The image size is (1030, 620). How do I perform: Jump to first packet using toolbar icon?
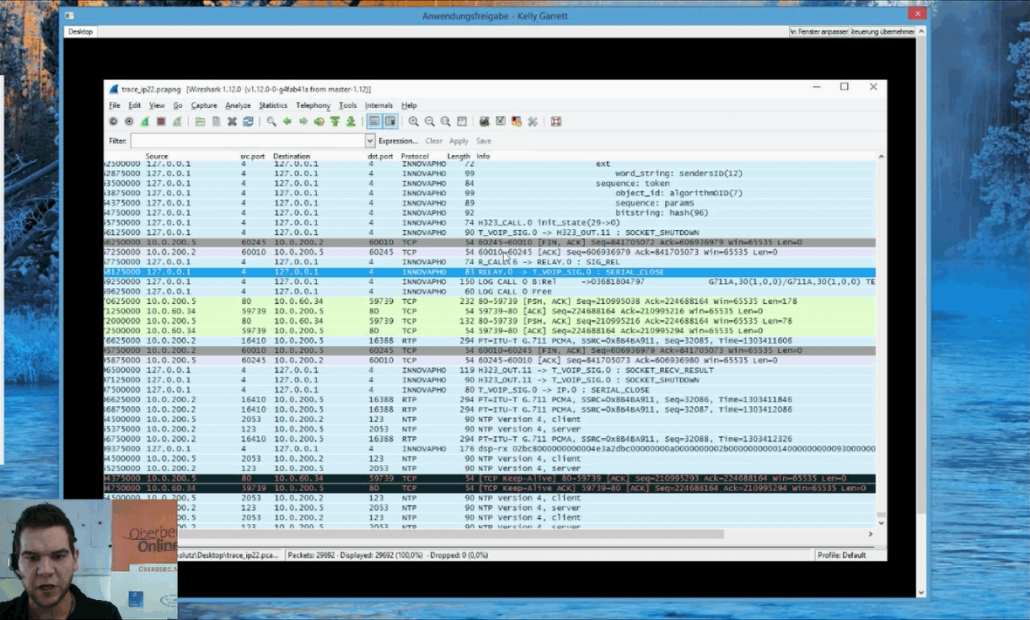point(335,121)
